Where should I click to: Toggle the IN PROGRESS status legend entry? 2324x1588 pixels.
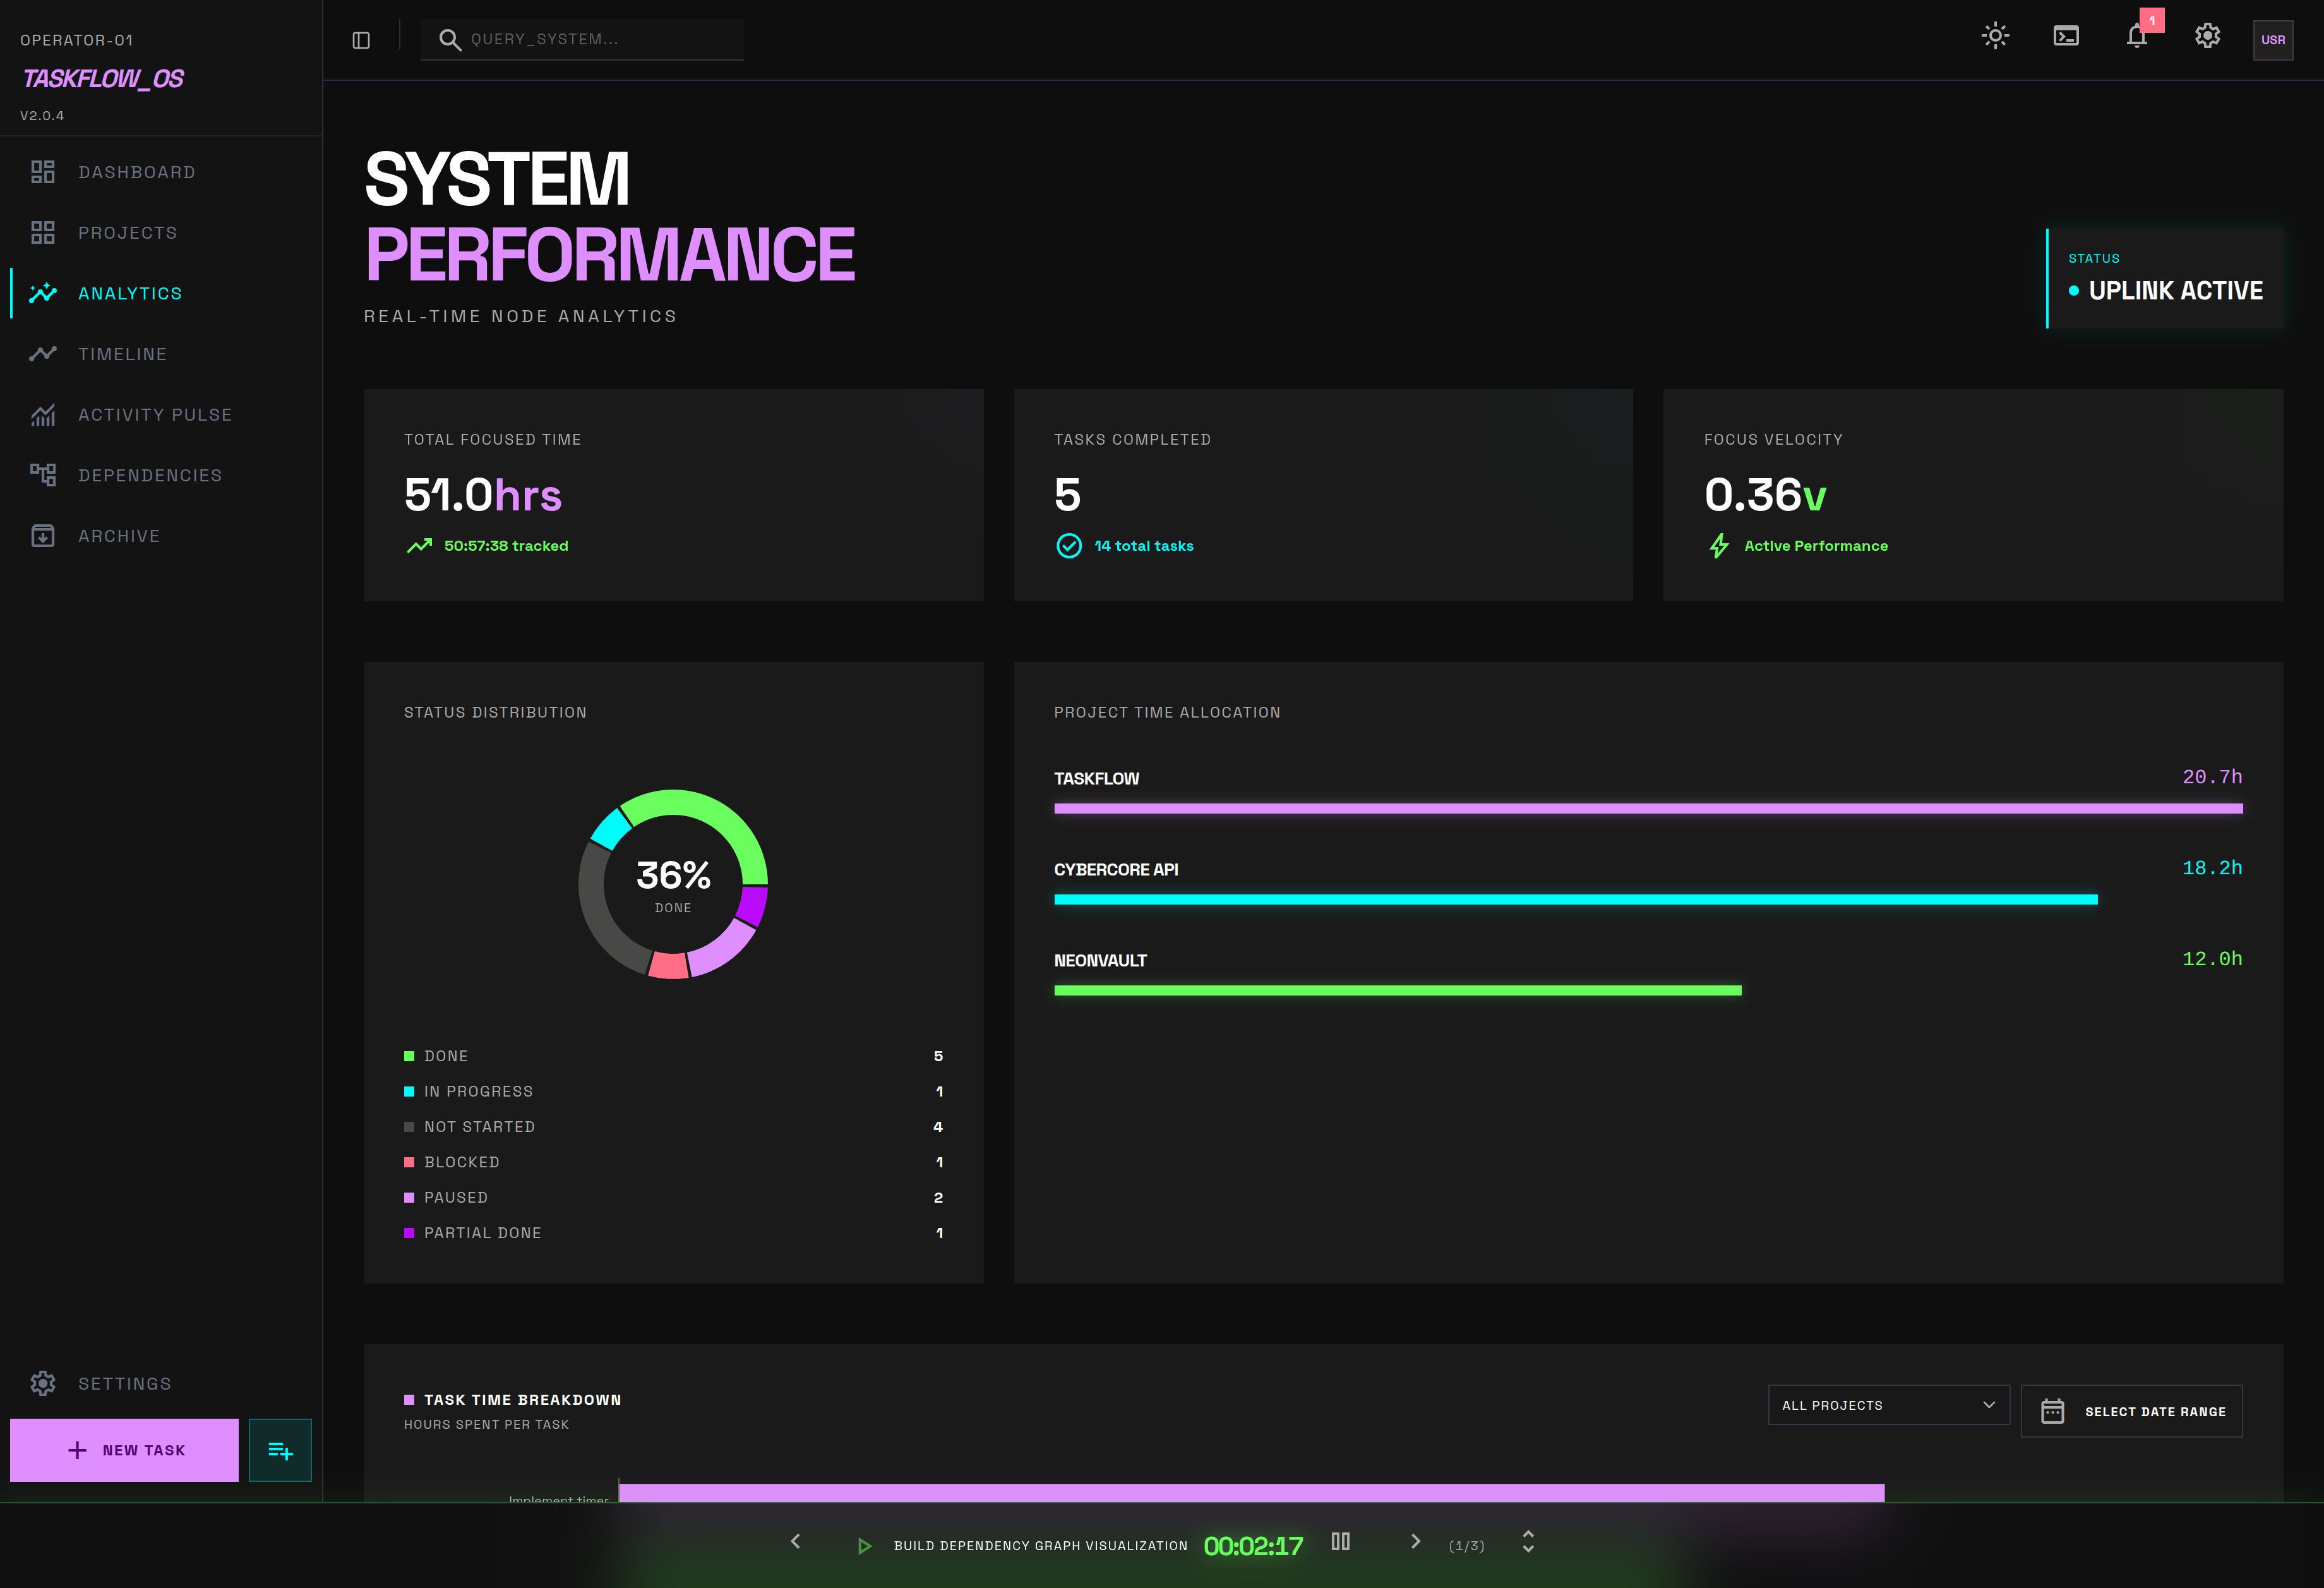[x=478, y=1091]
